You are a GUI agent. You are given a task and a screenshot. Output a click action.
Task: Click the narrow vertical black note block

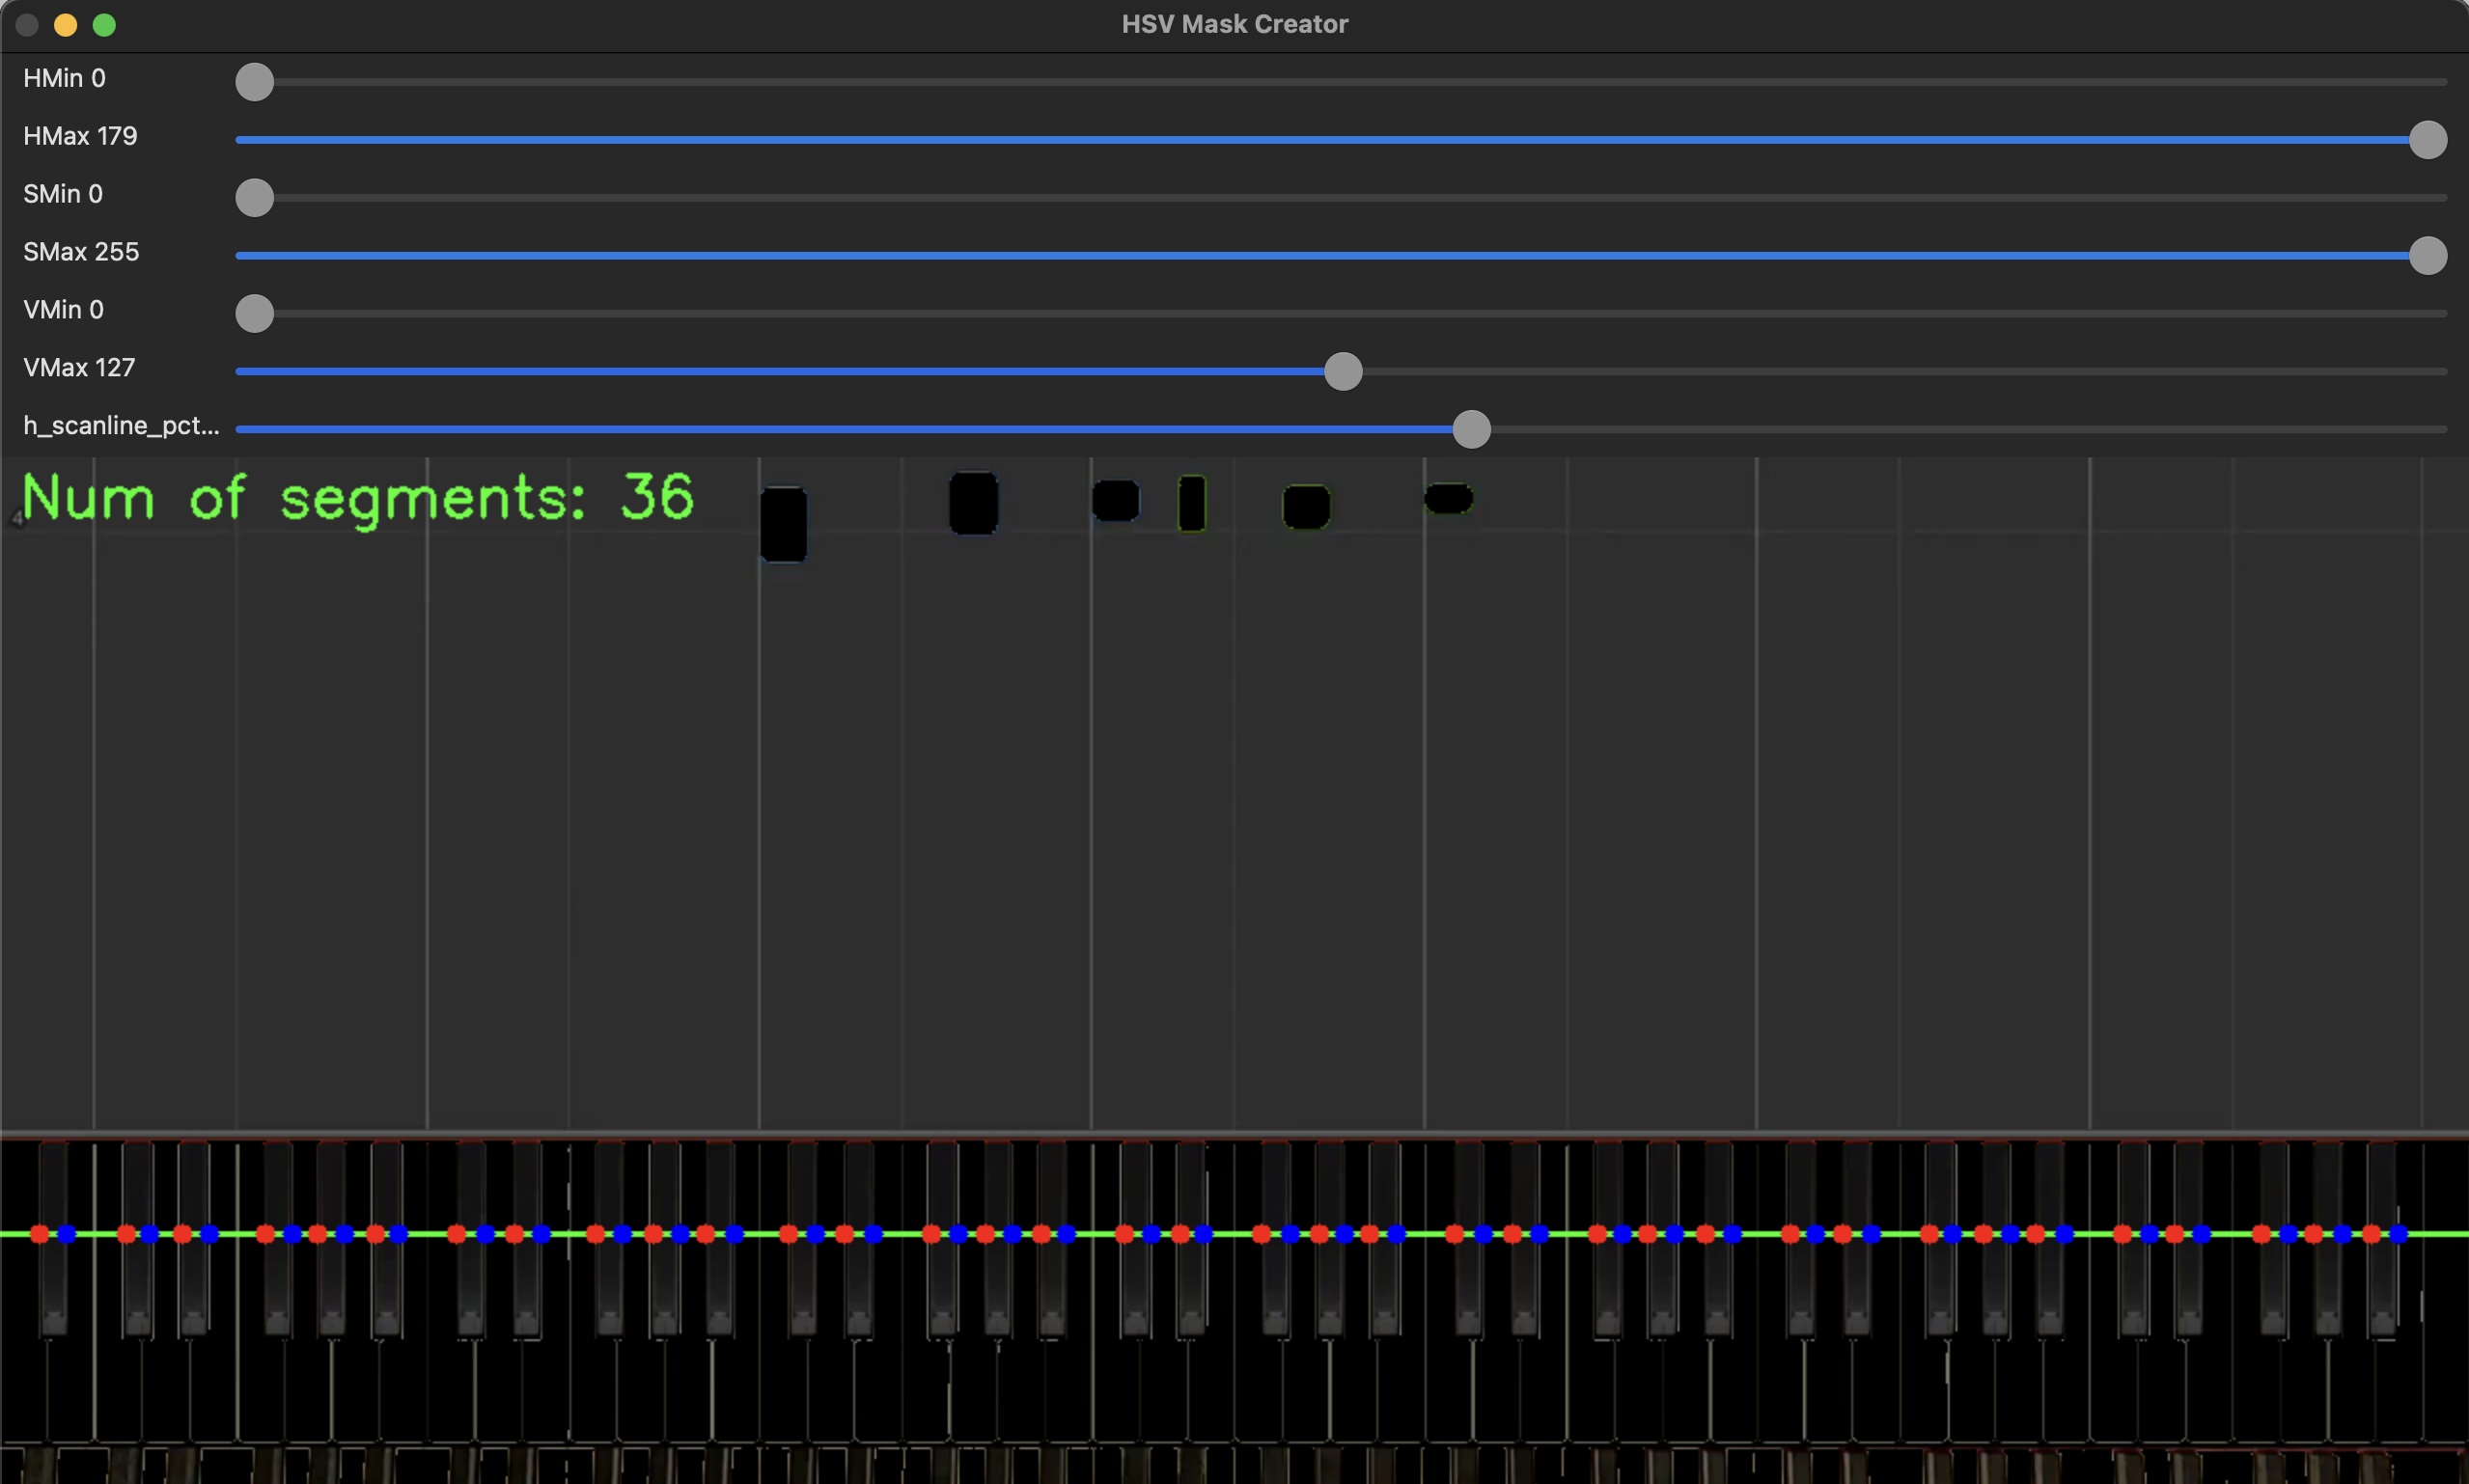click(x=1191, y=503)
